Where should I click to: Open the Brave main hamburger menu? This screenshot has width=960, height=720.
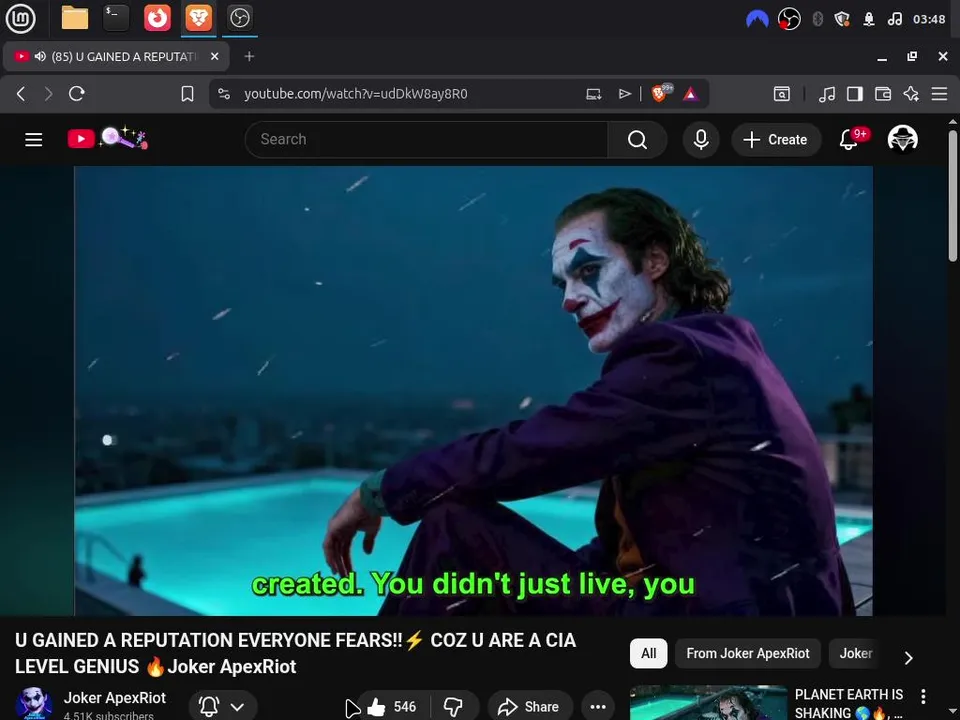point(939,94)
